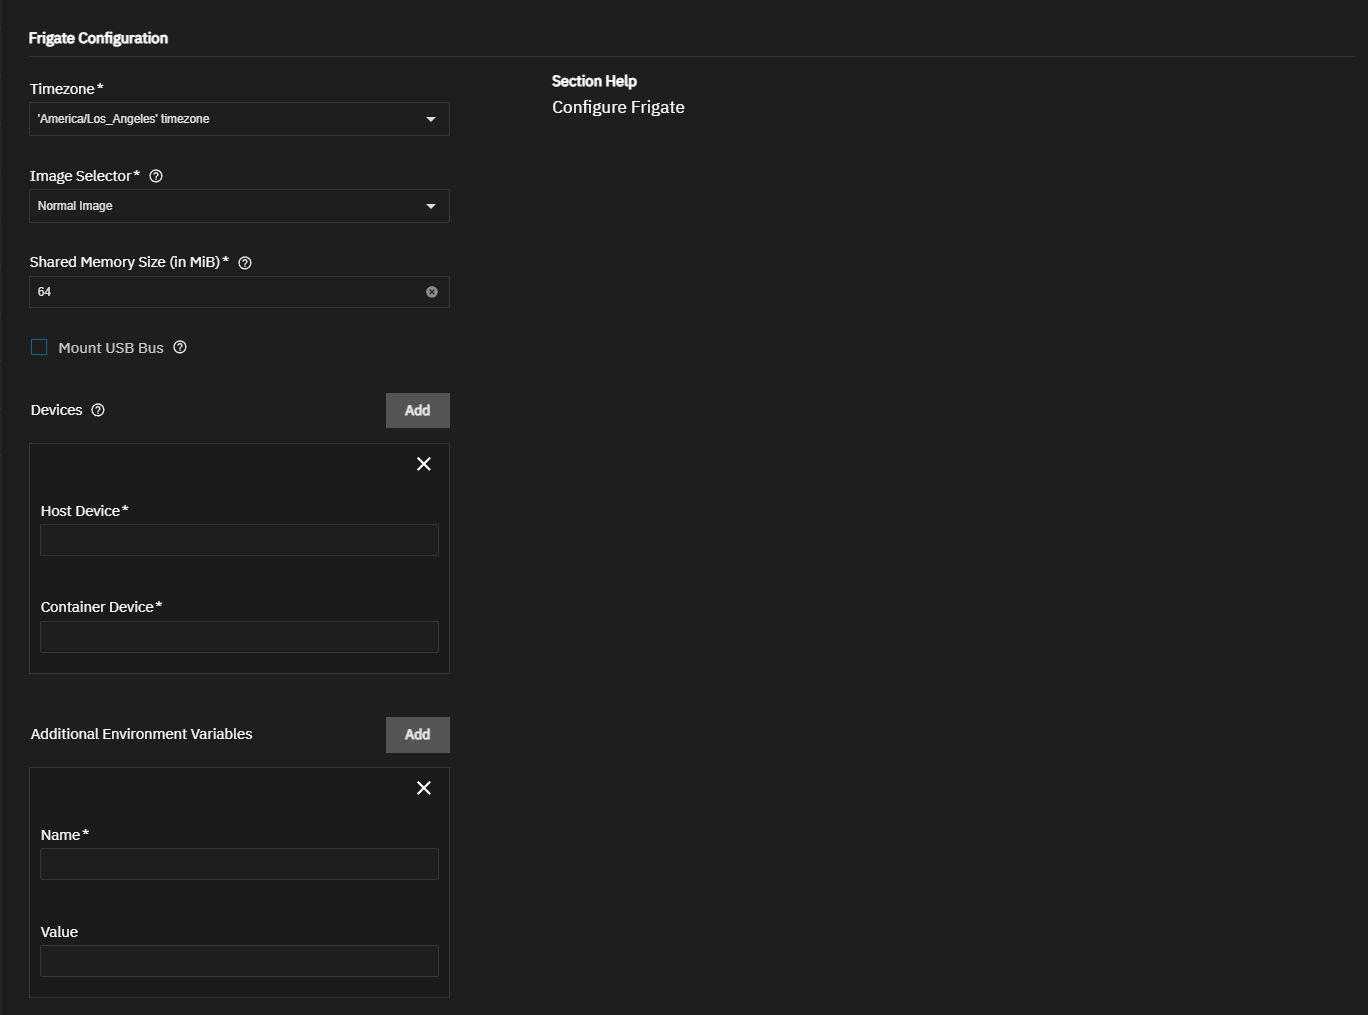Delete the environment variable entry
Viewport: 1368px width, 1015px height.
[424, 788]
